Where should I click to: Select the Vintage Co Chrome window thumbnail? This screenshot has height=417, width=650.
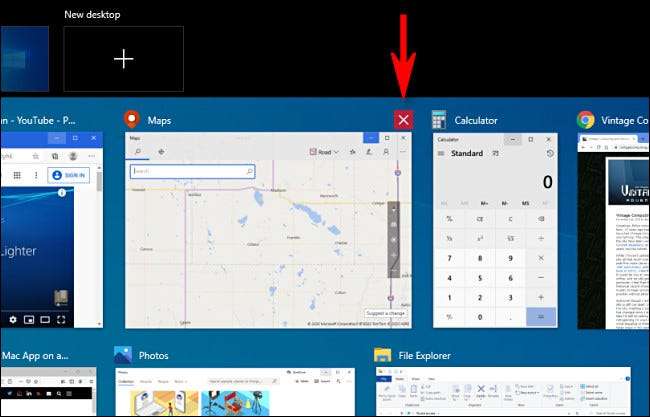[x=614, y=230]
